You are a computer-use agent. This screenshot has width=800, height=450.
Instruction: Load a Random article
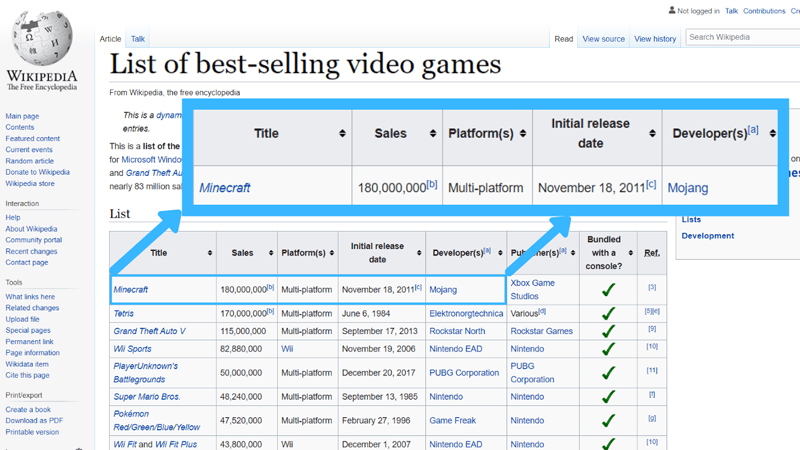[30, 161]
